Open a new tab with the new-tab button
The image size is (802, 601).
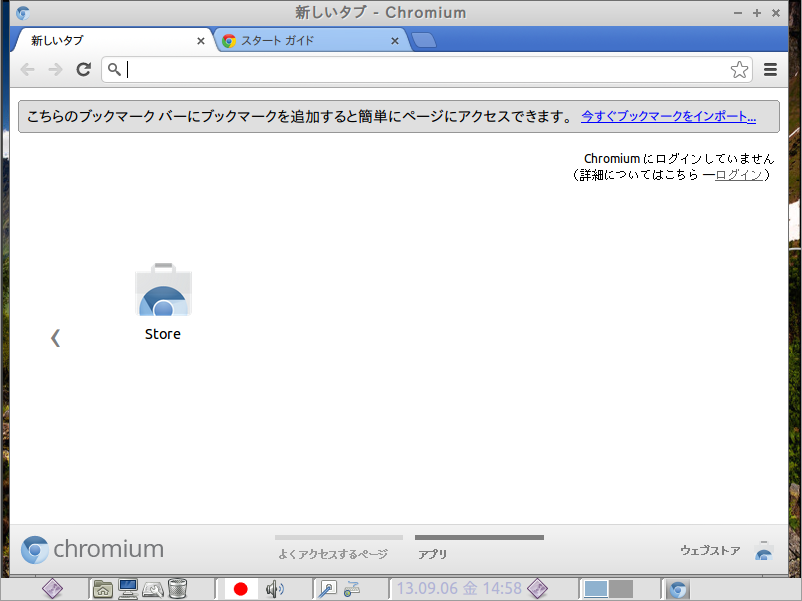pyautogui.click(x=424, y=40)
